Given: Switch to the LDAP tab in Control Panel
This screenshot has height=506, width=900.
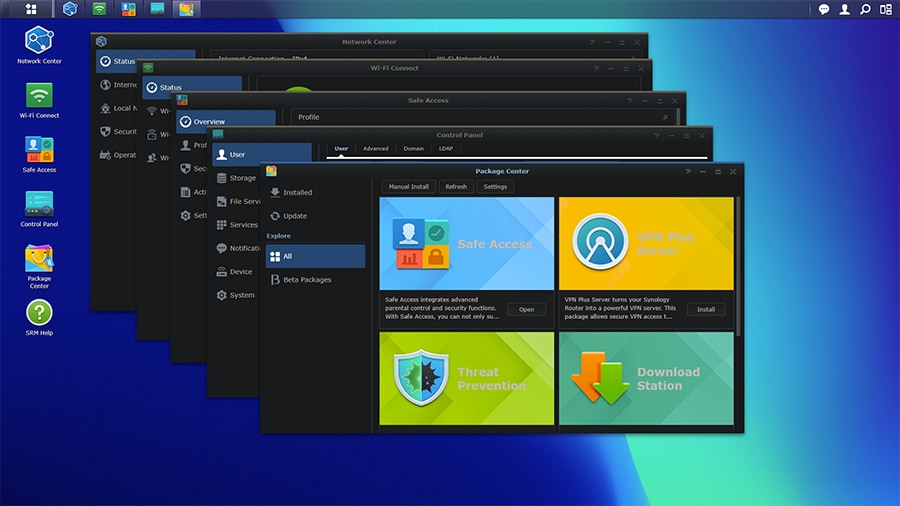Looking at the screenshot, I should pyautogui.click(x=445, y=148).
